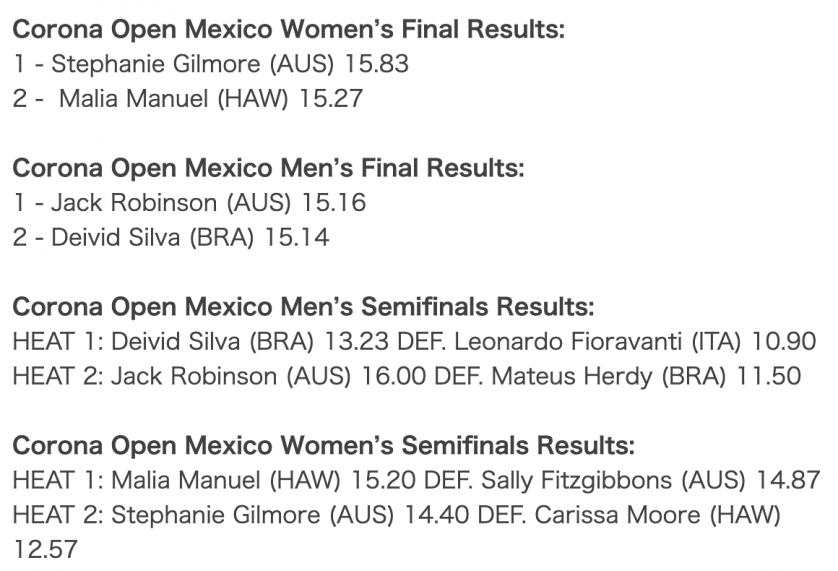Click the 12.57 score on last line

45,550
